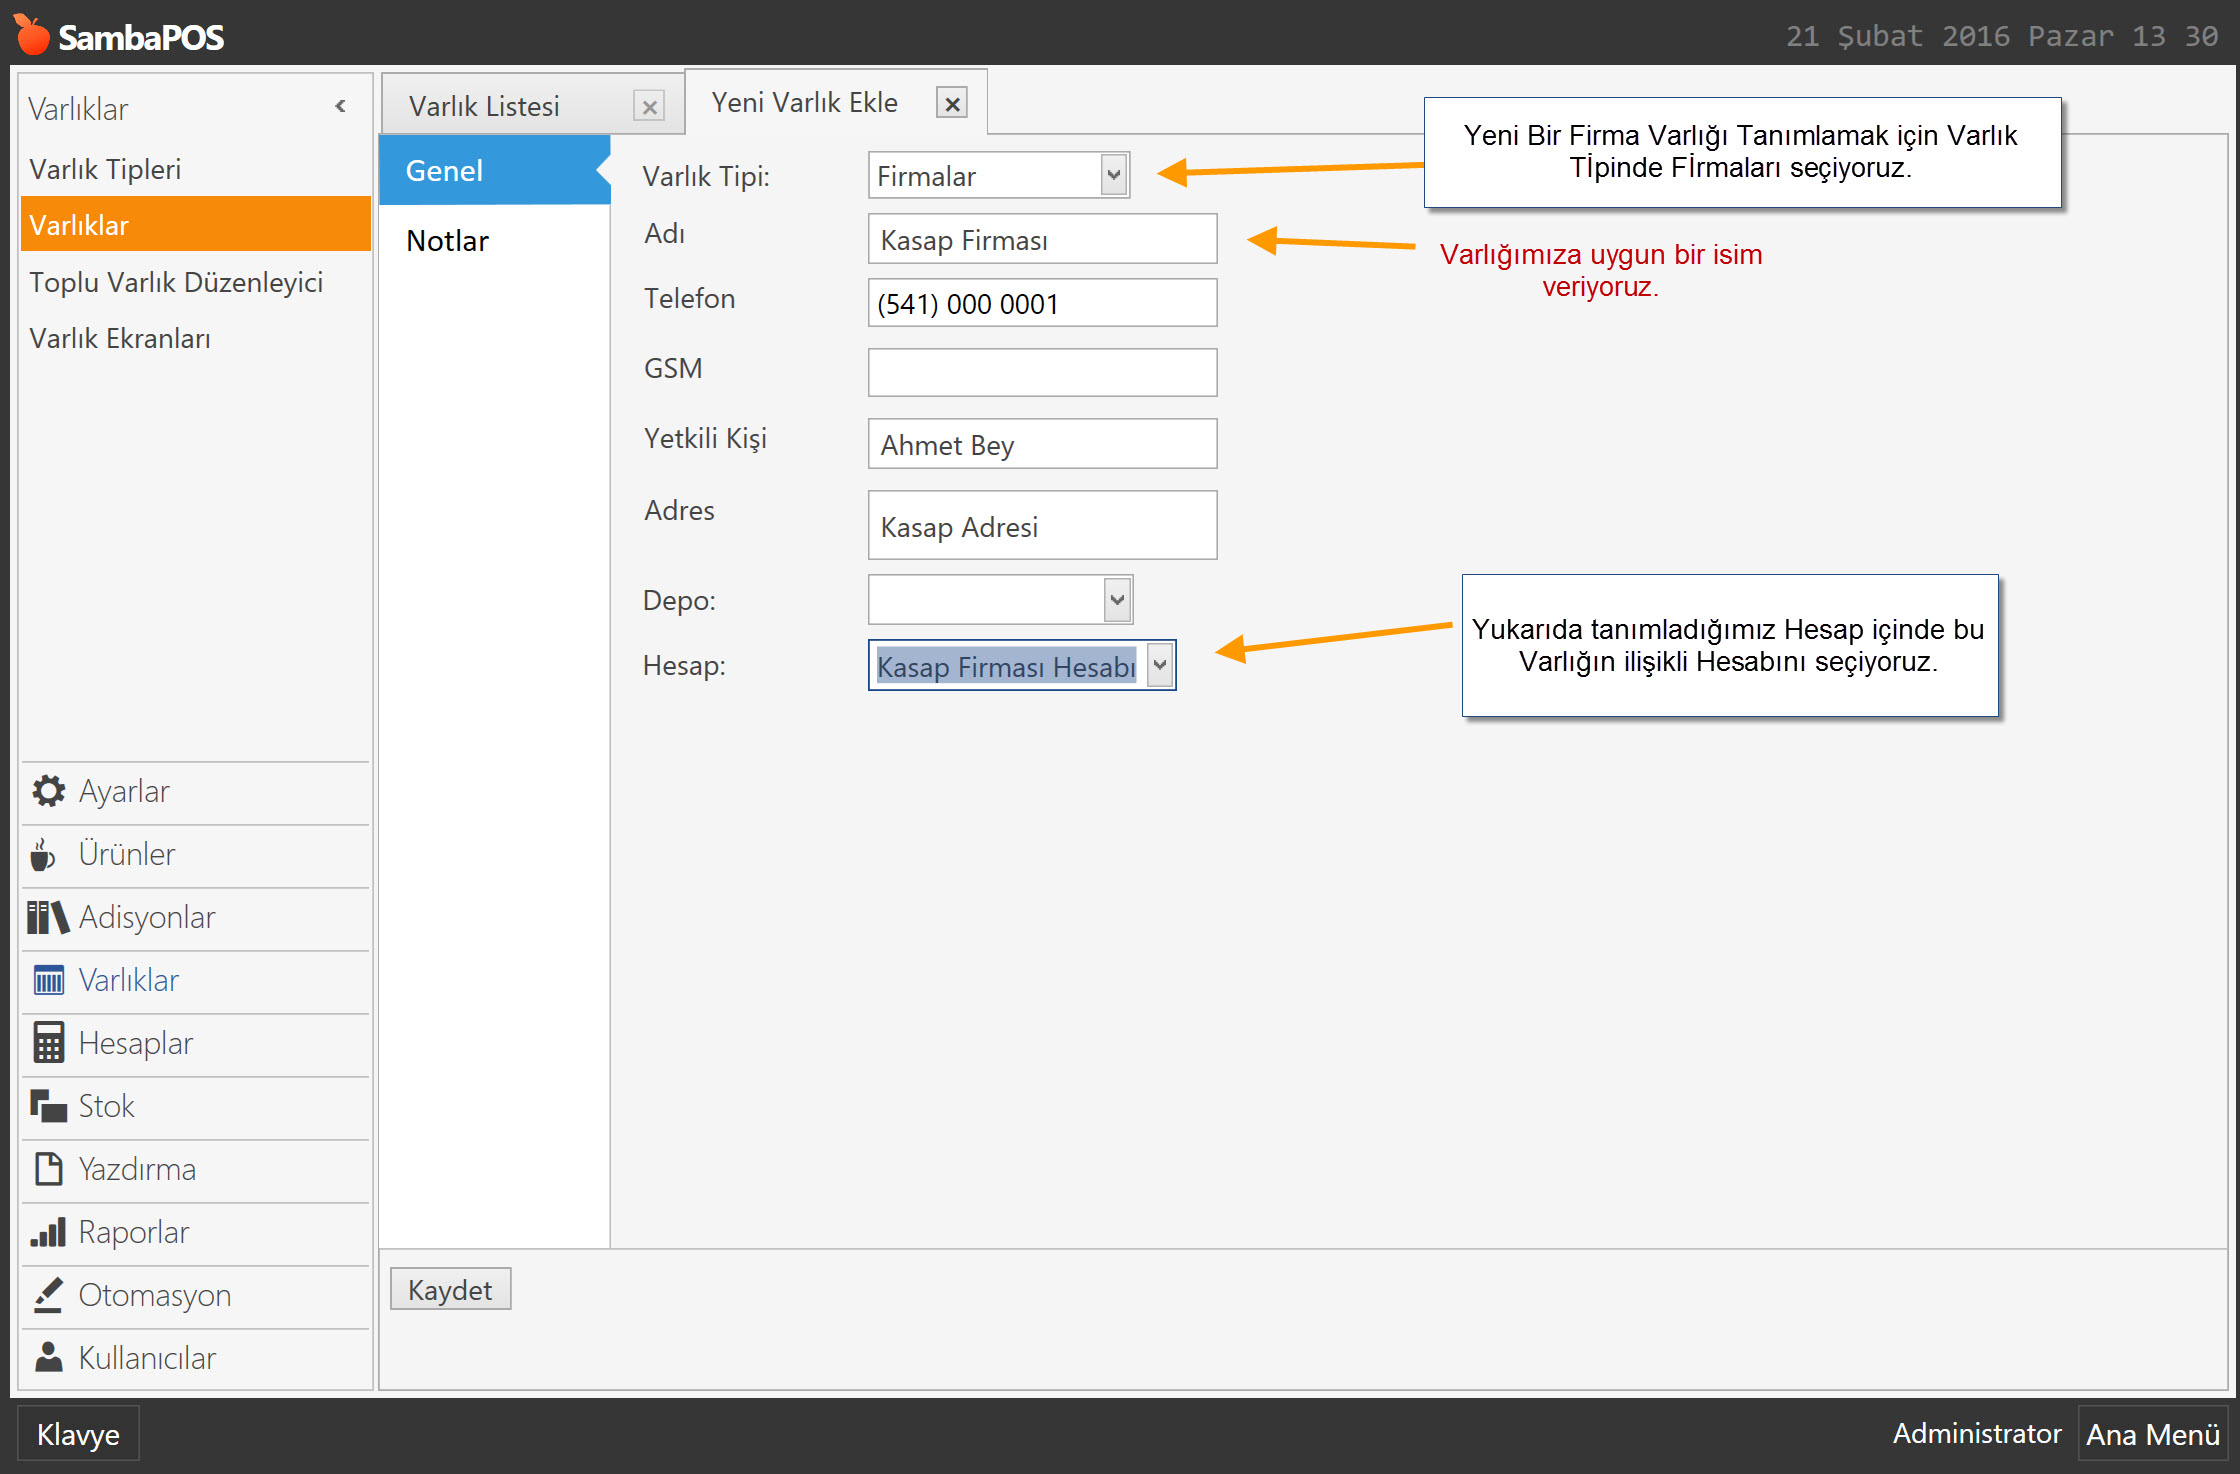Open the Hesap dropdown arrow
This screenshot has width=2240, height=1474.
[1160, 665]
